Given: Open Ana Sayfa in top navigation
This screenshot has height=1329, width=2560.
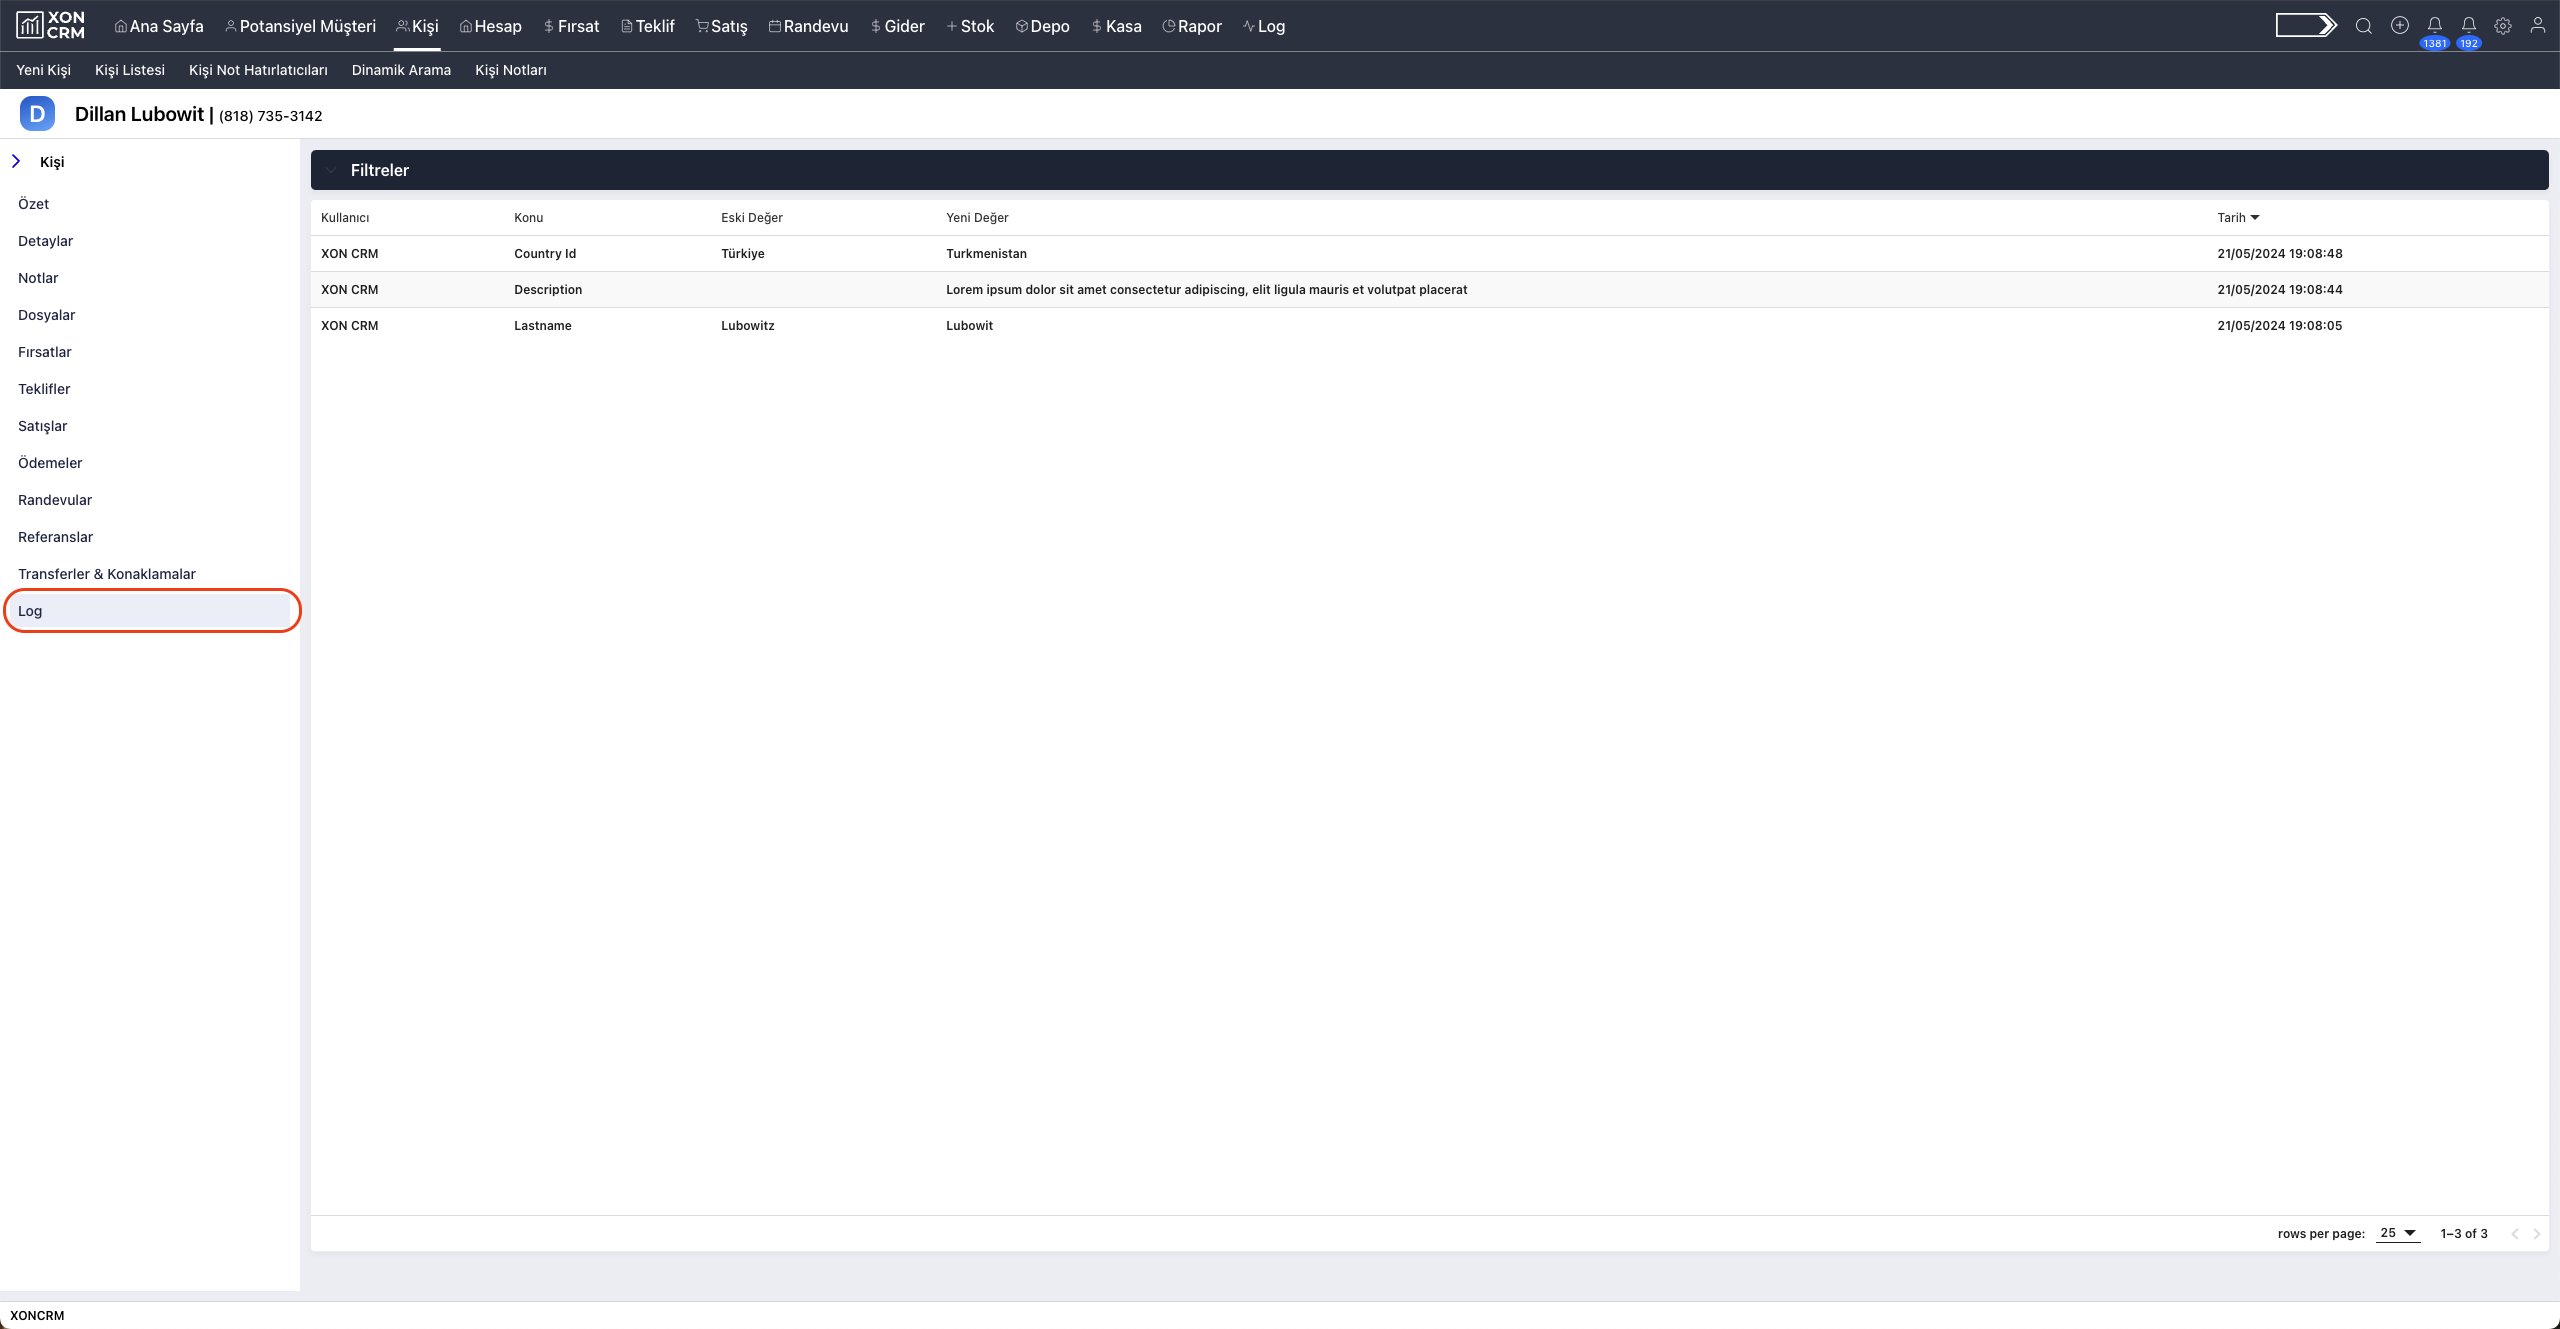Looking at the screenshot, I should coord(159,26).
